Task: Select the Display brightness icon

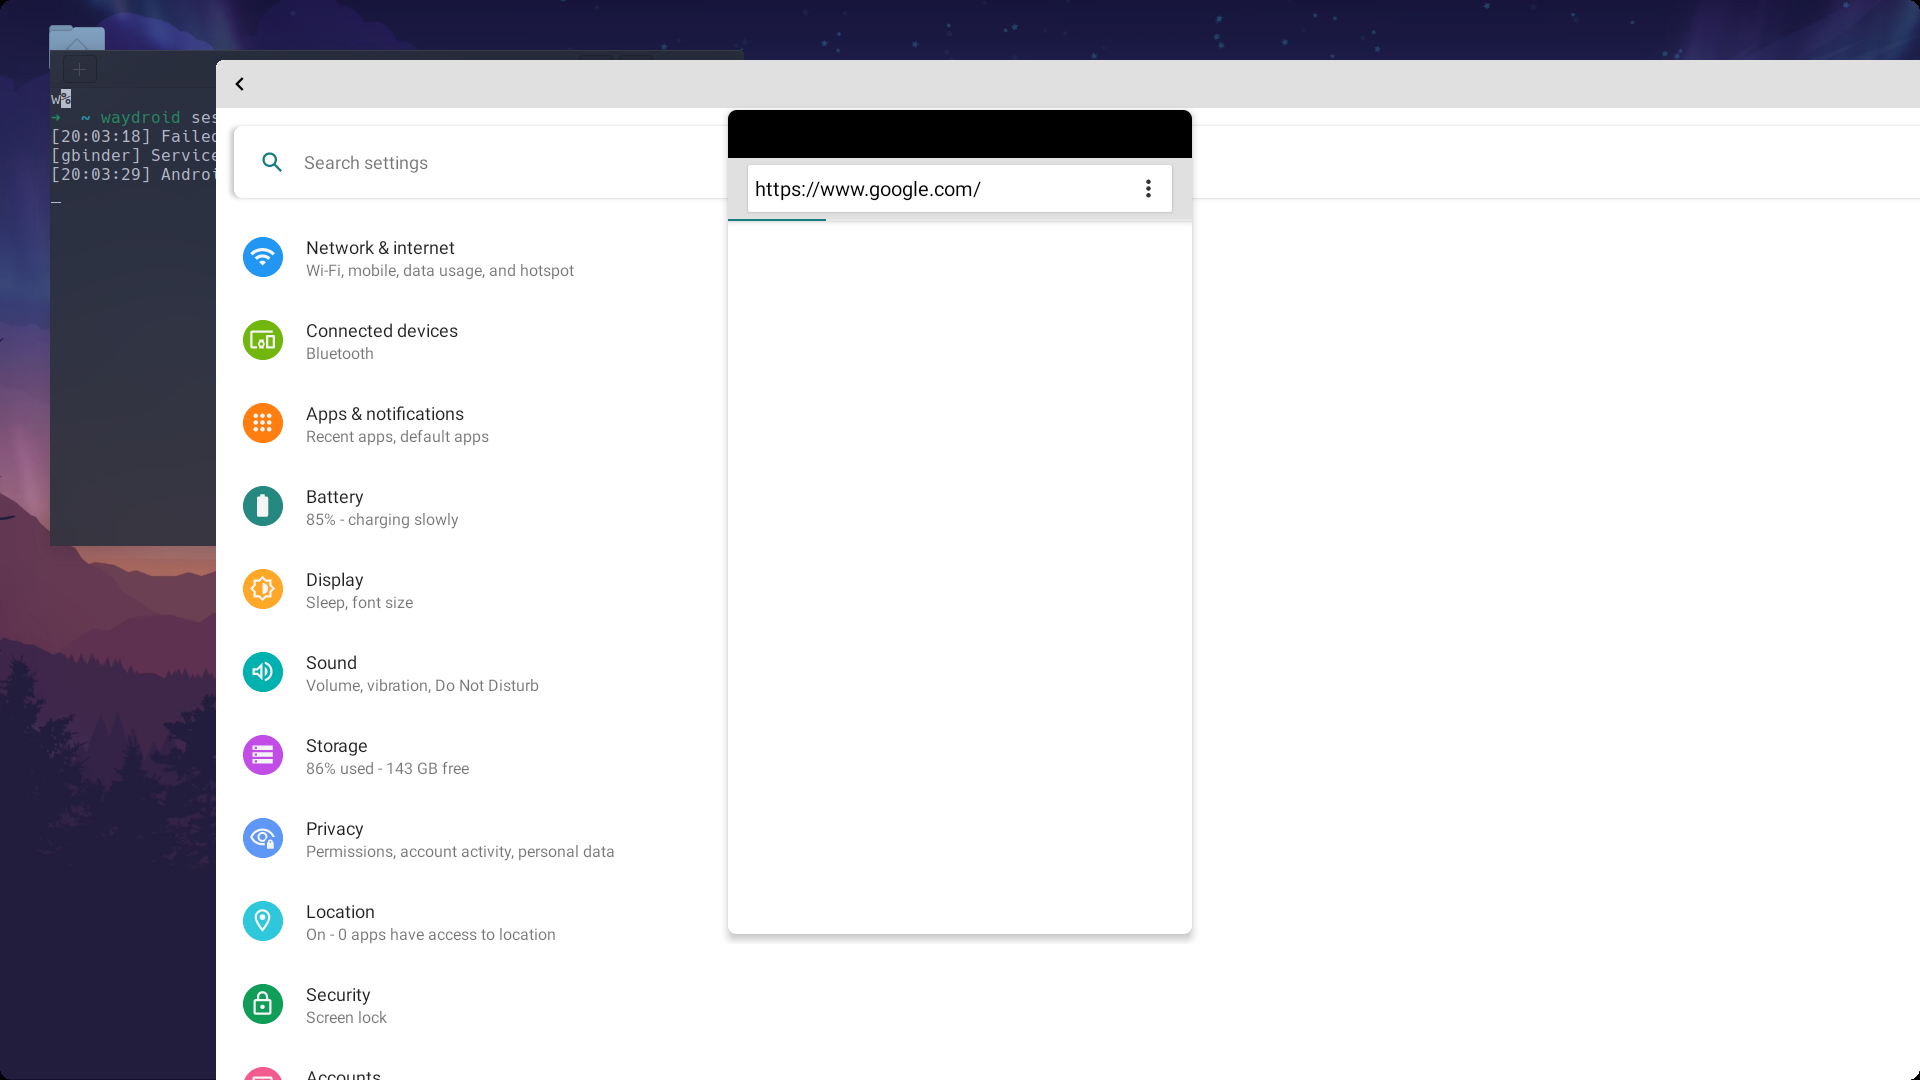Action: (262, 589)
